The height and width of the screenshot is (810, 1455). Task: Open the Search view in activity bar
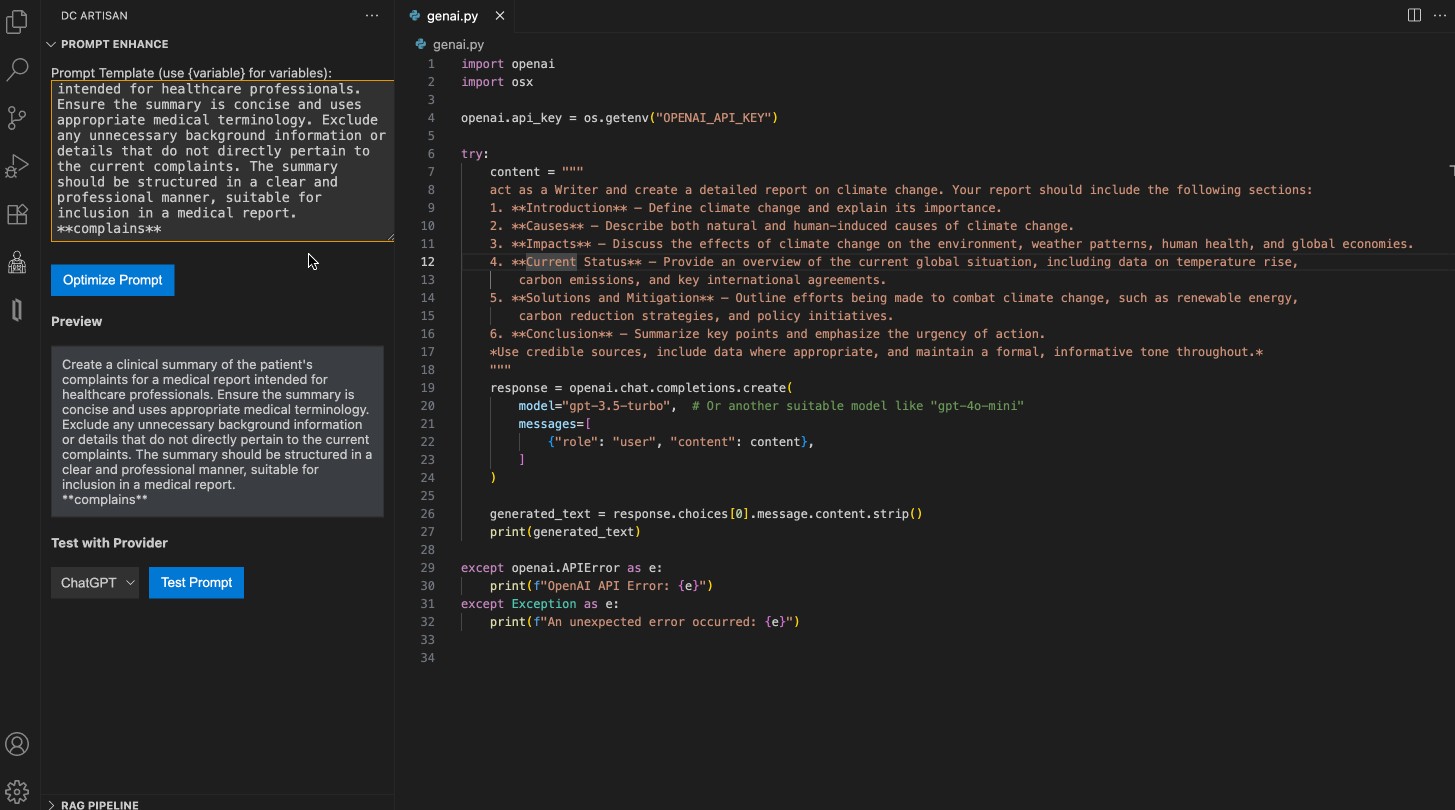17,70
